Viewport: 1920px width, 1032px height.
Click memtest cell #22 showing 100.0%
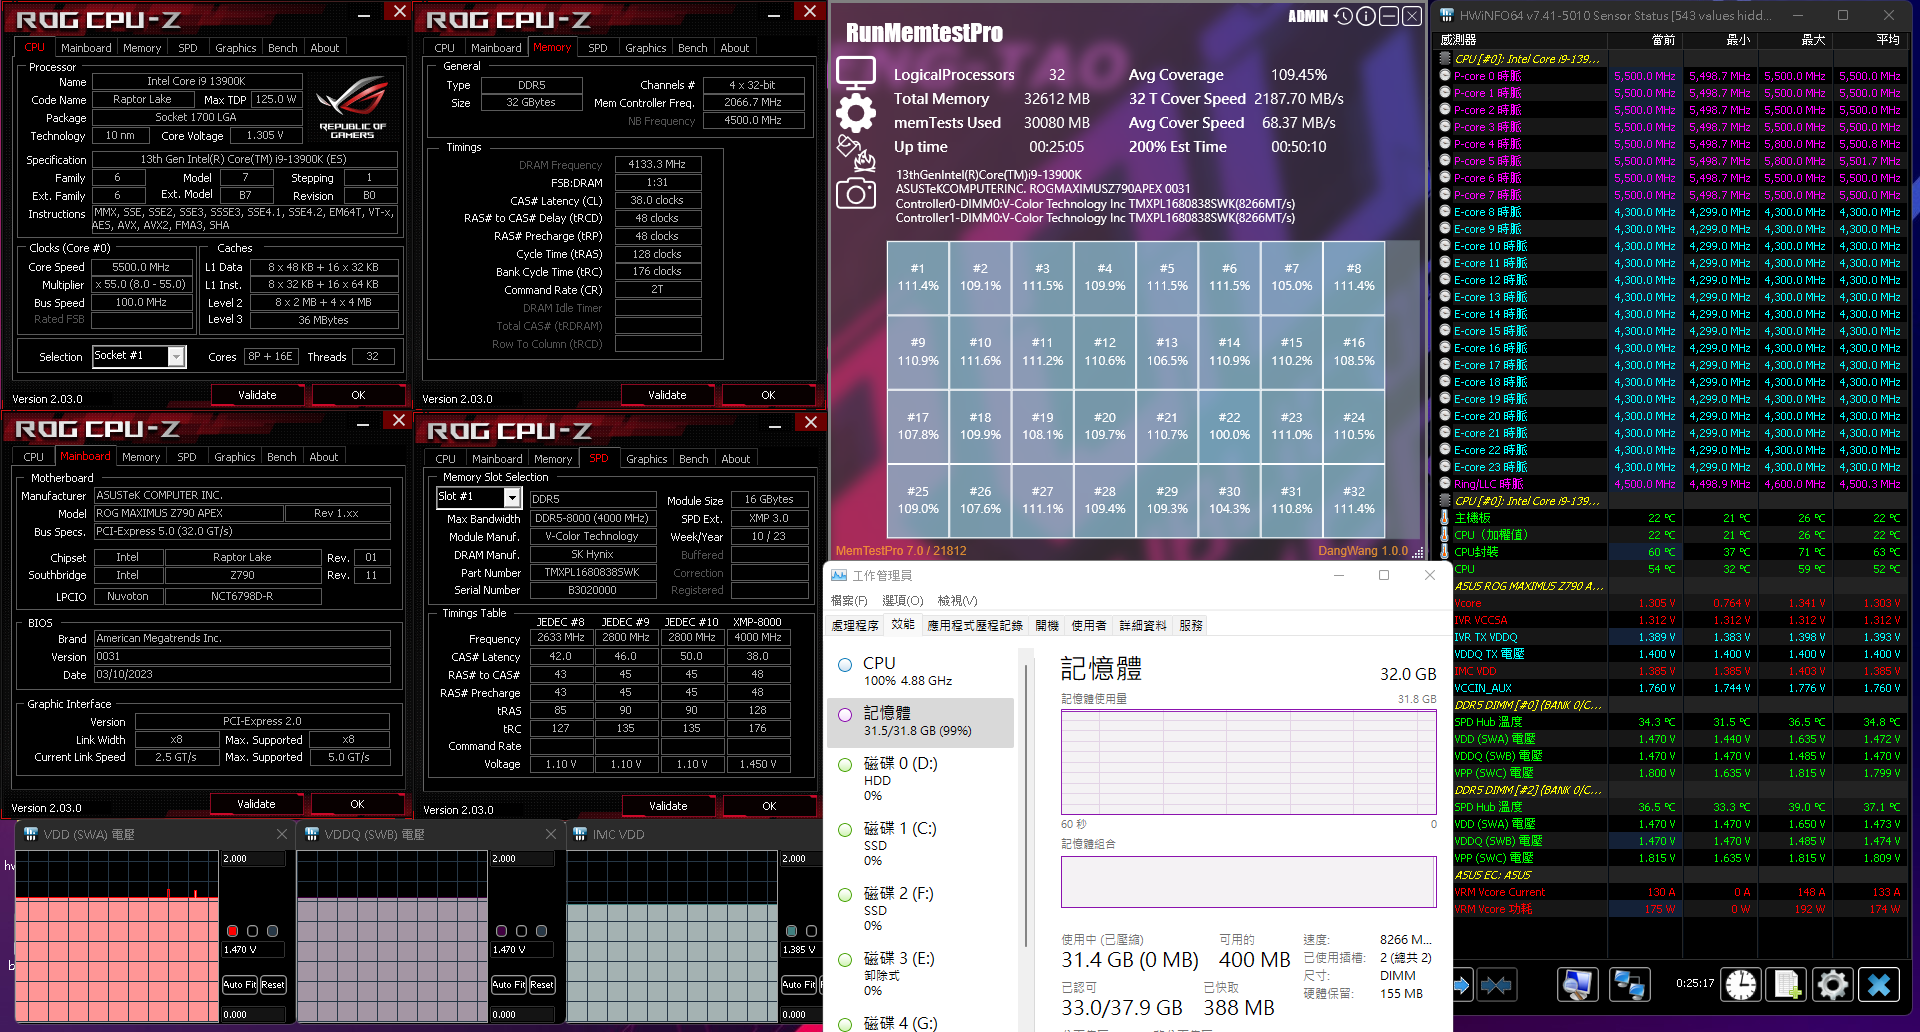(1229, 426)
